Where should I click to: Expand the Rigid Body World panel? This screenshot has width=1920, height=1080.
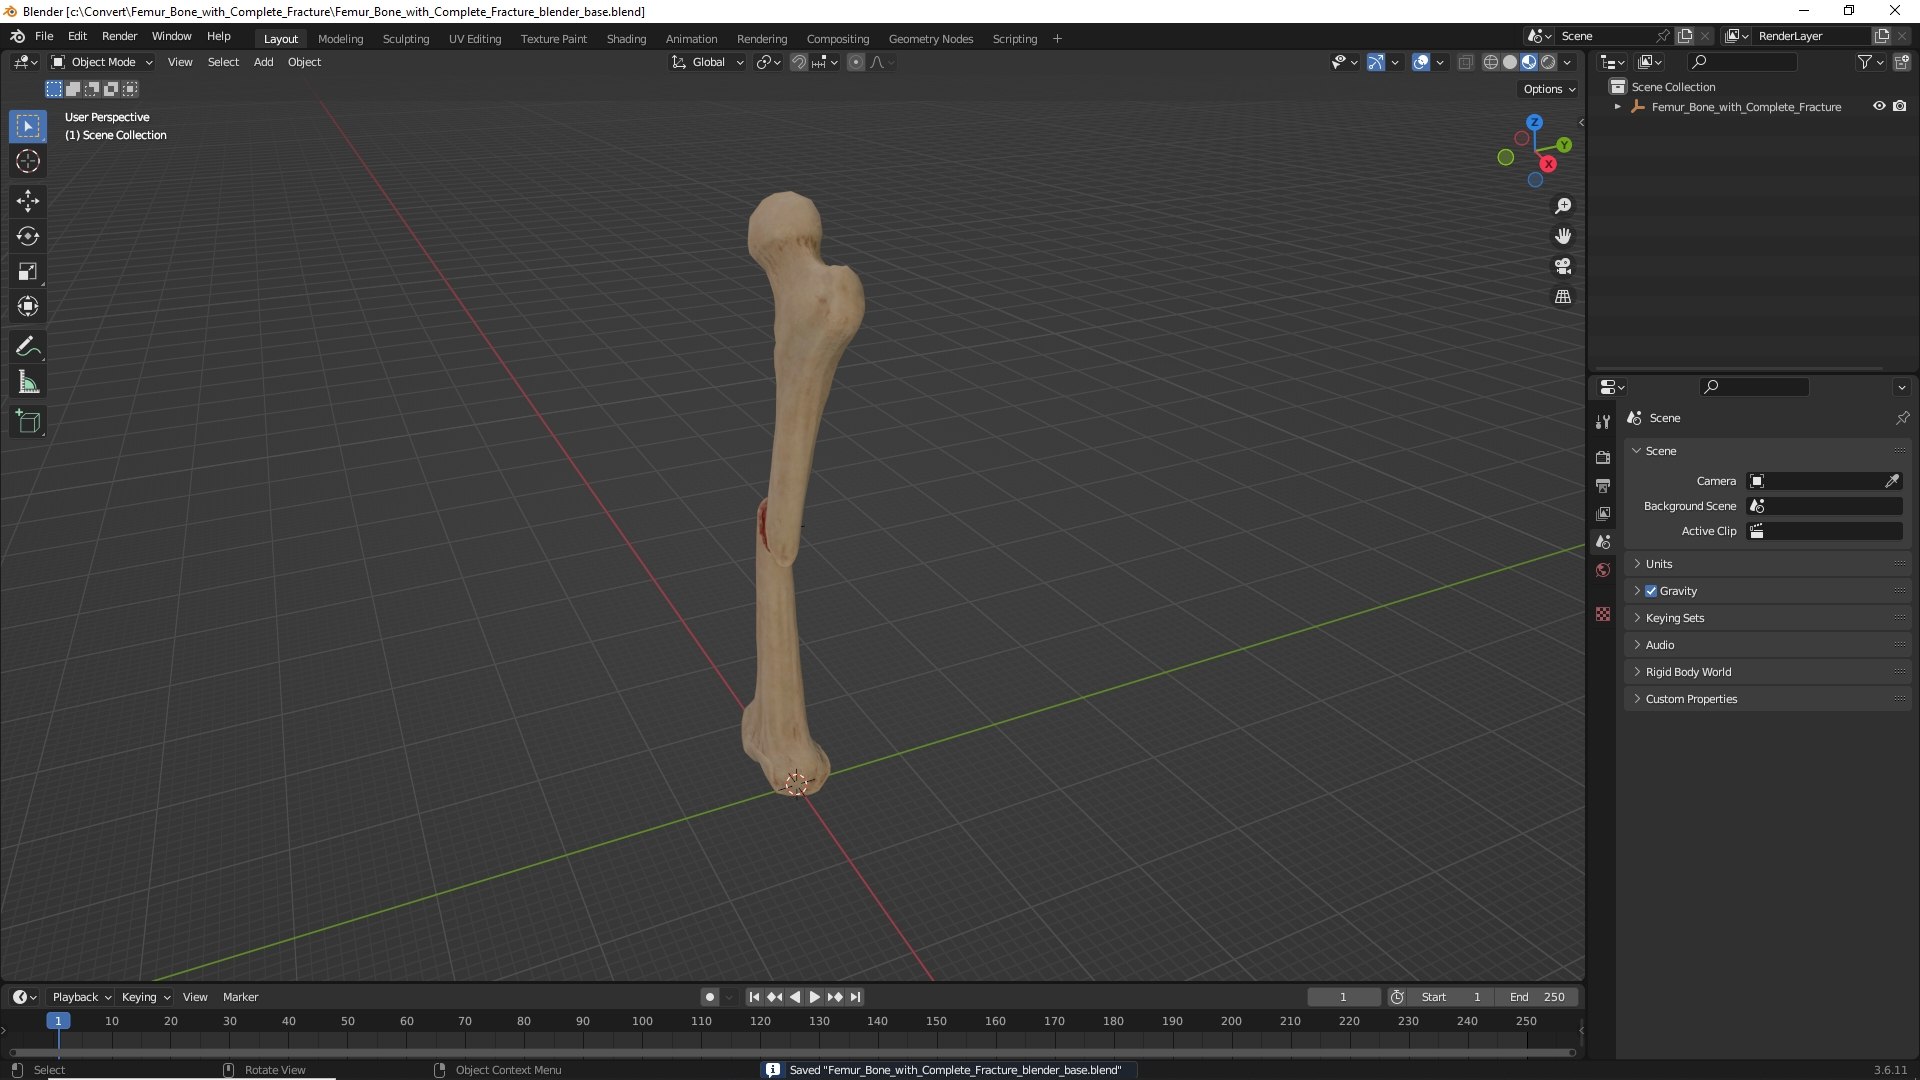[x=1767, y=672]
